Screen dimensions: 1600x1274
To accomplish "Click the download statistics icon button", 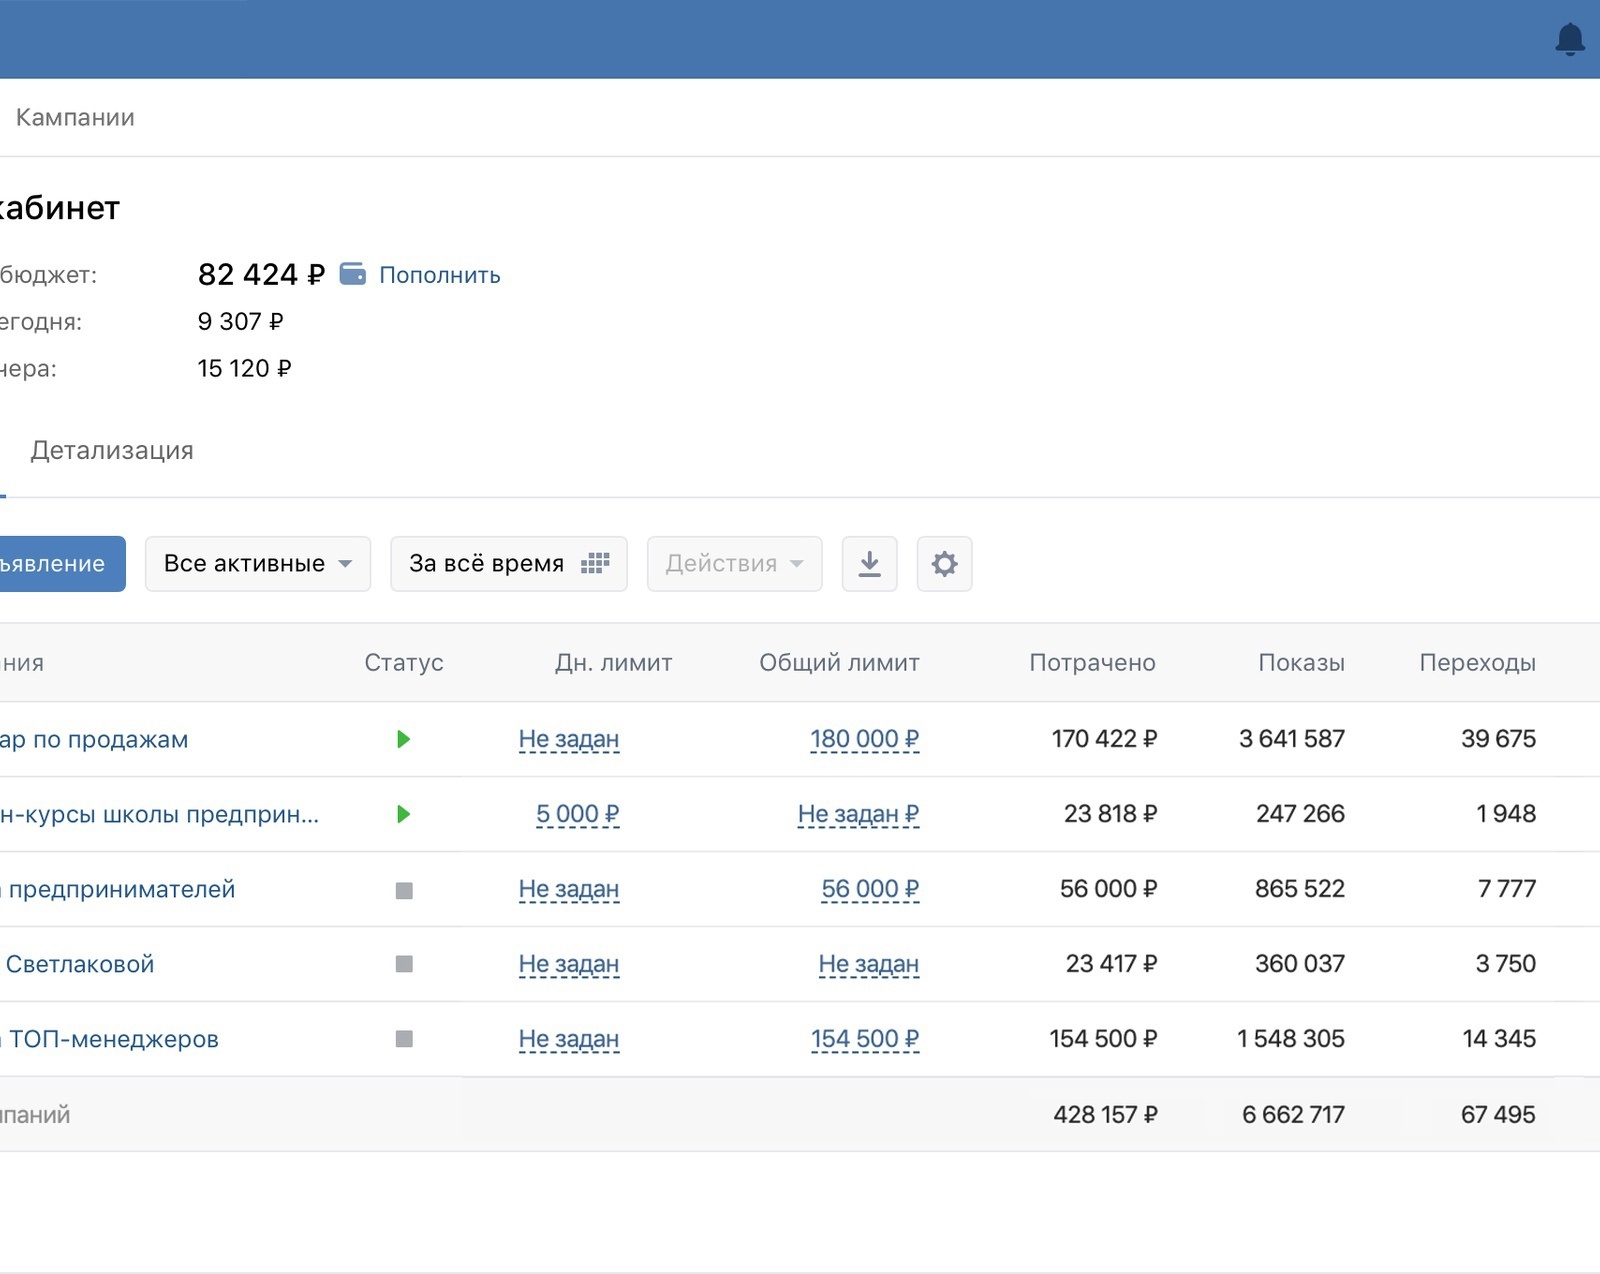I will coord(870,564).
